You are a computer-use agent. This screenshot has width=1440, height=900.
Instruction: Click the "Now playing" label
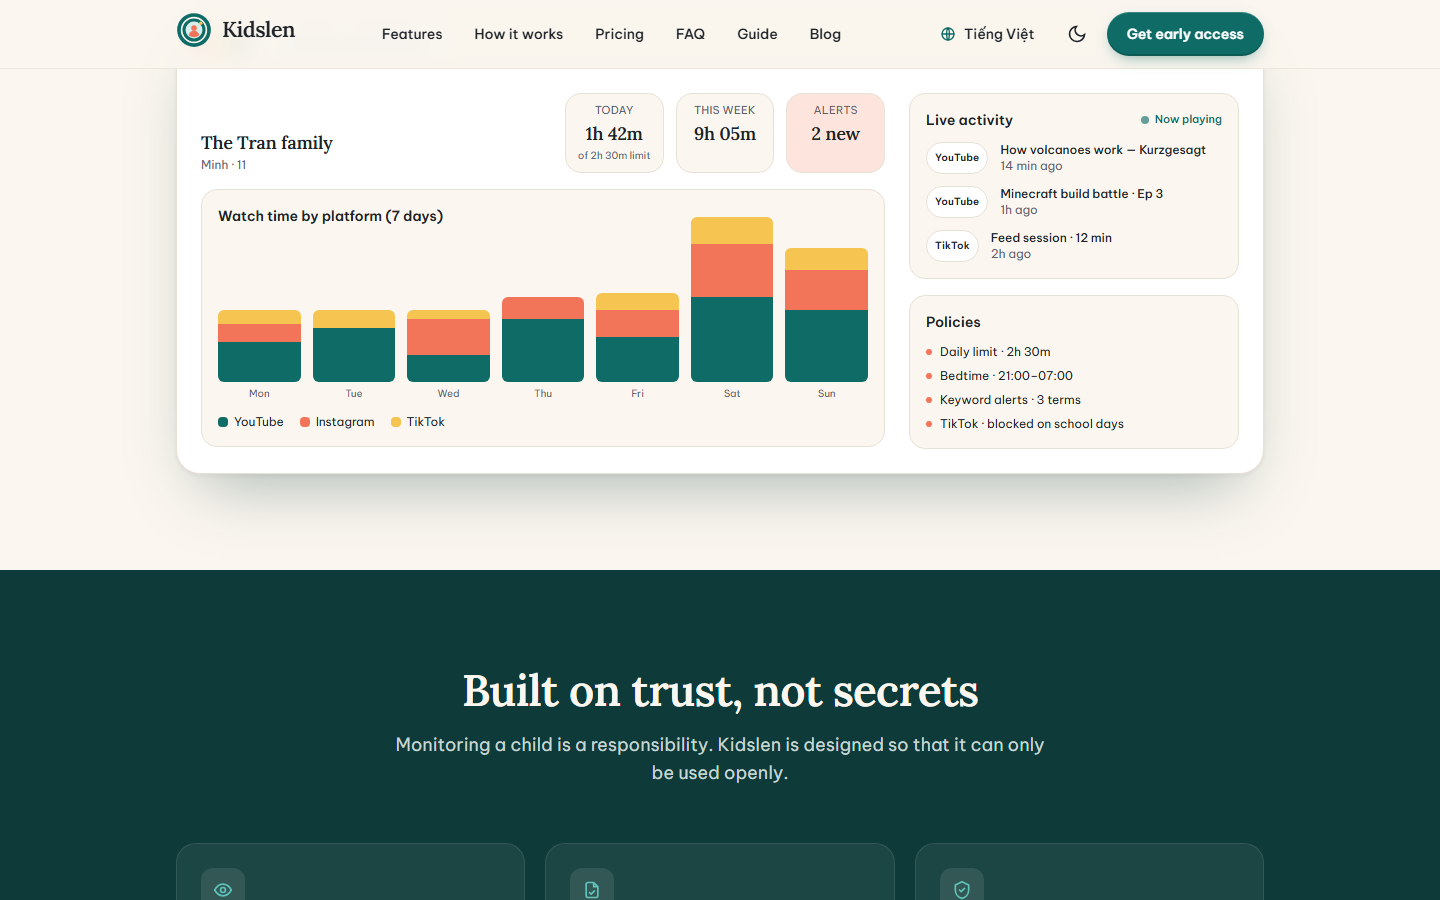(1188, 120)
